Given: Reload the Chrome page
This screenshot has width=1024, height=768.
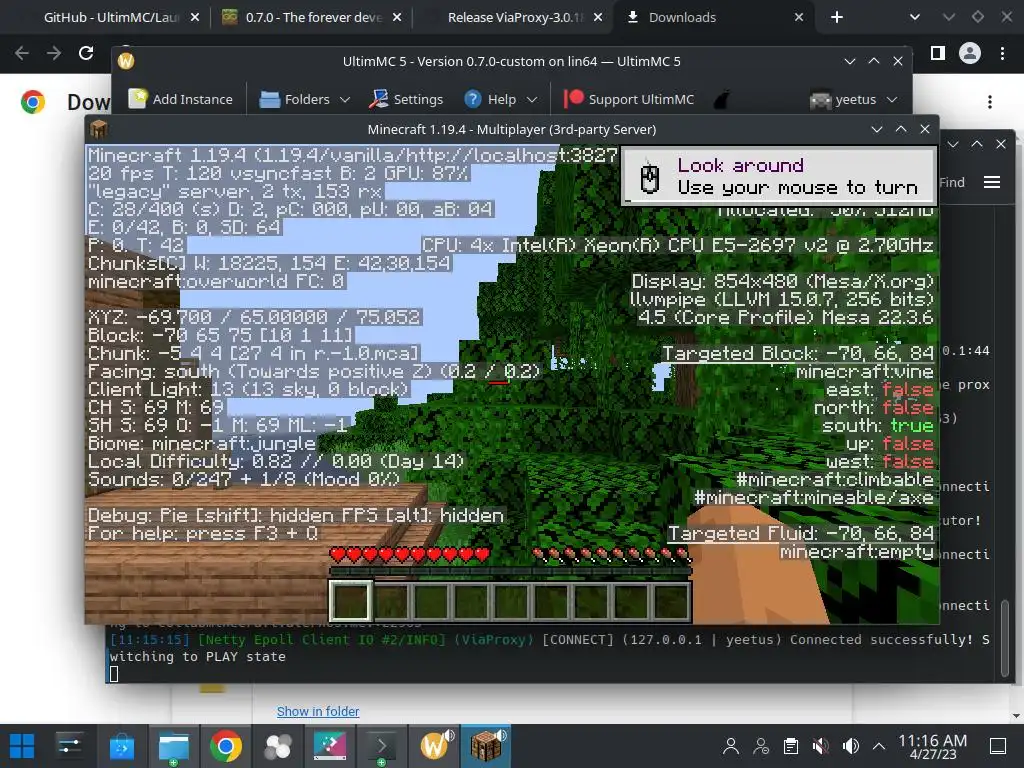Looking at the screenshot, I should (x=86, y=53).
